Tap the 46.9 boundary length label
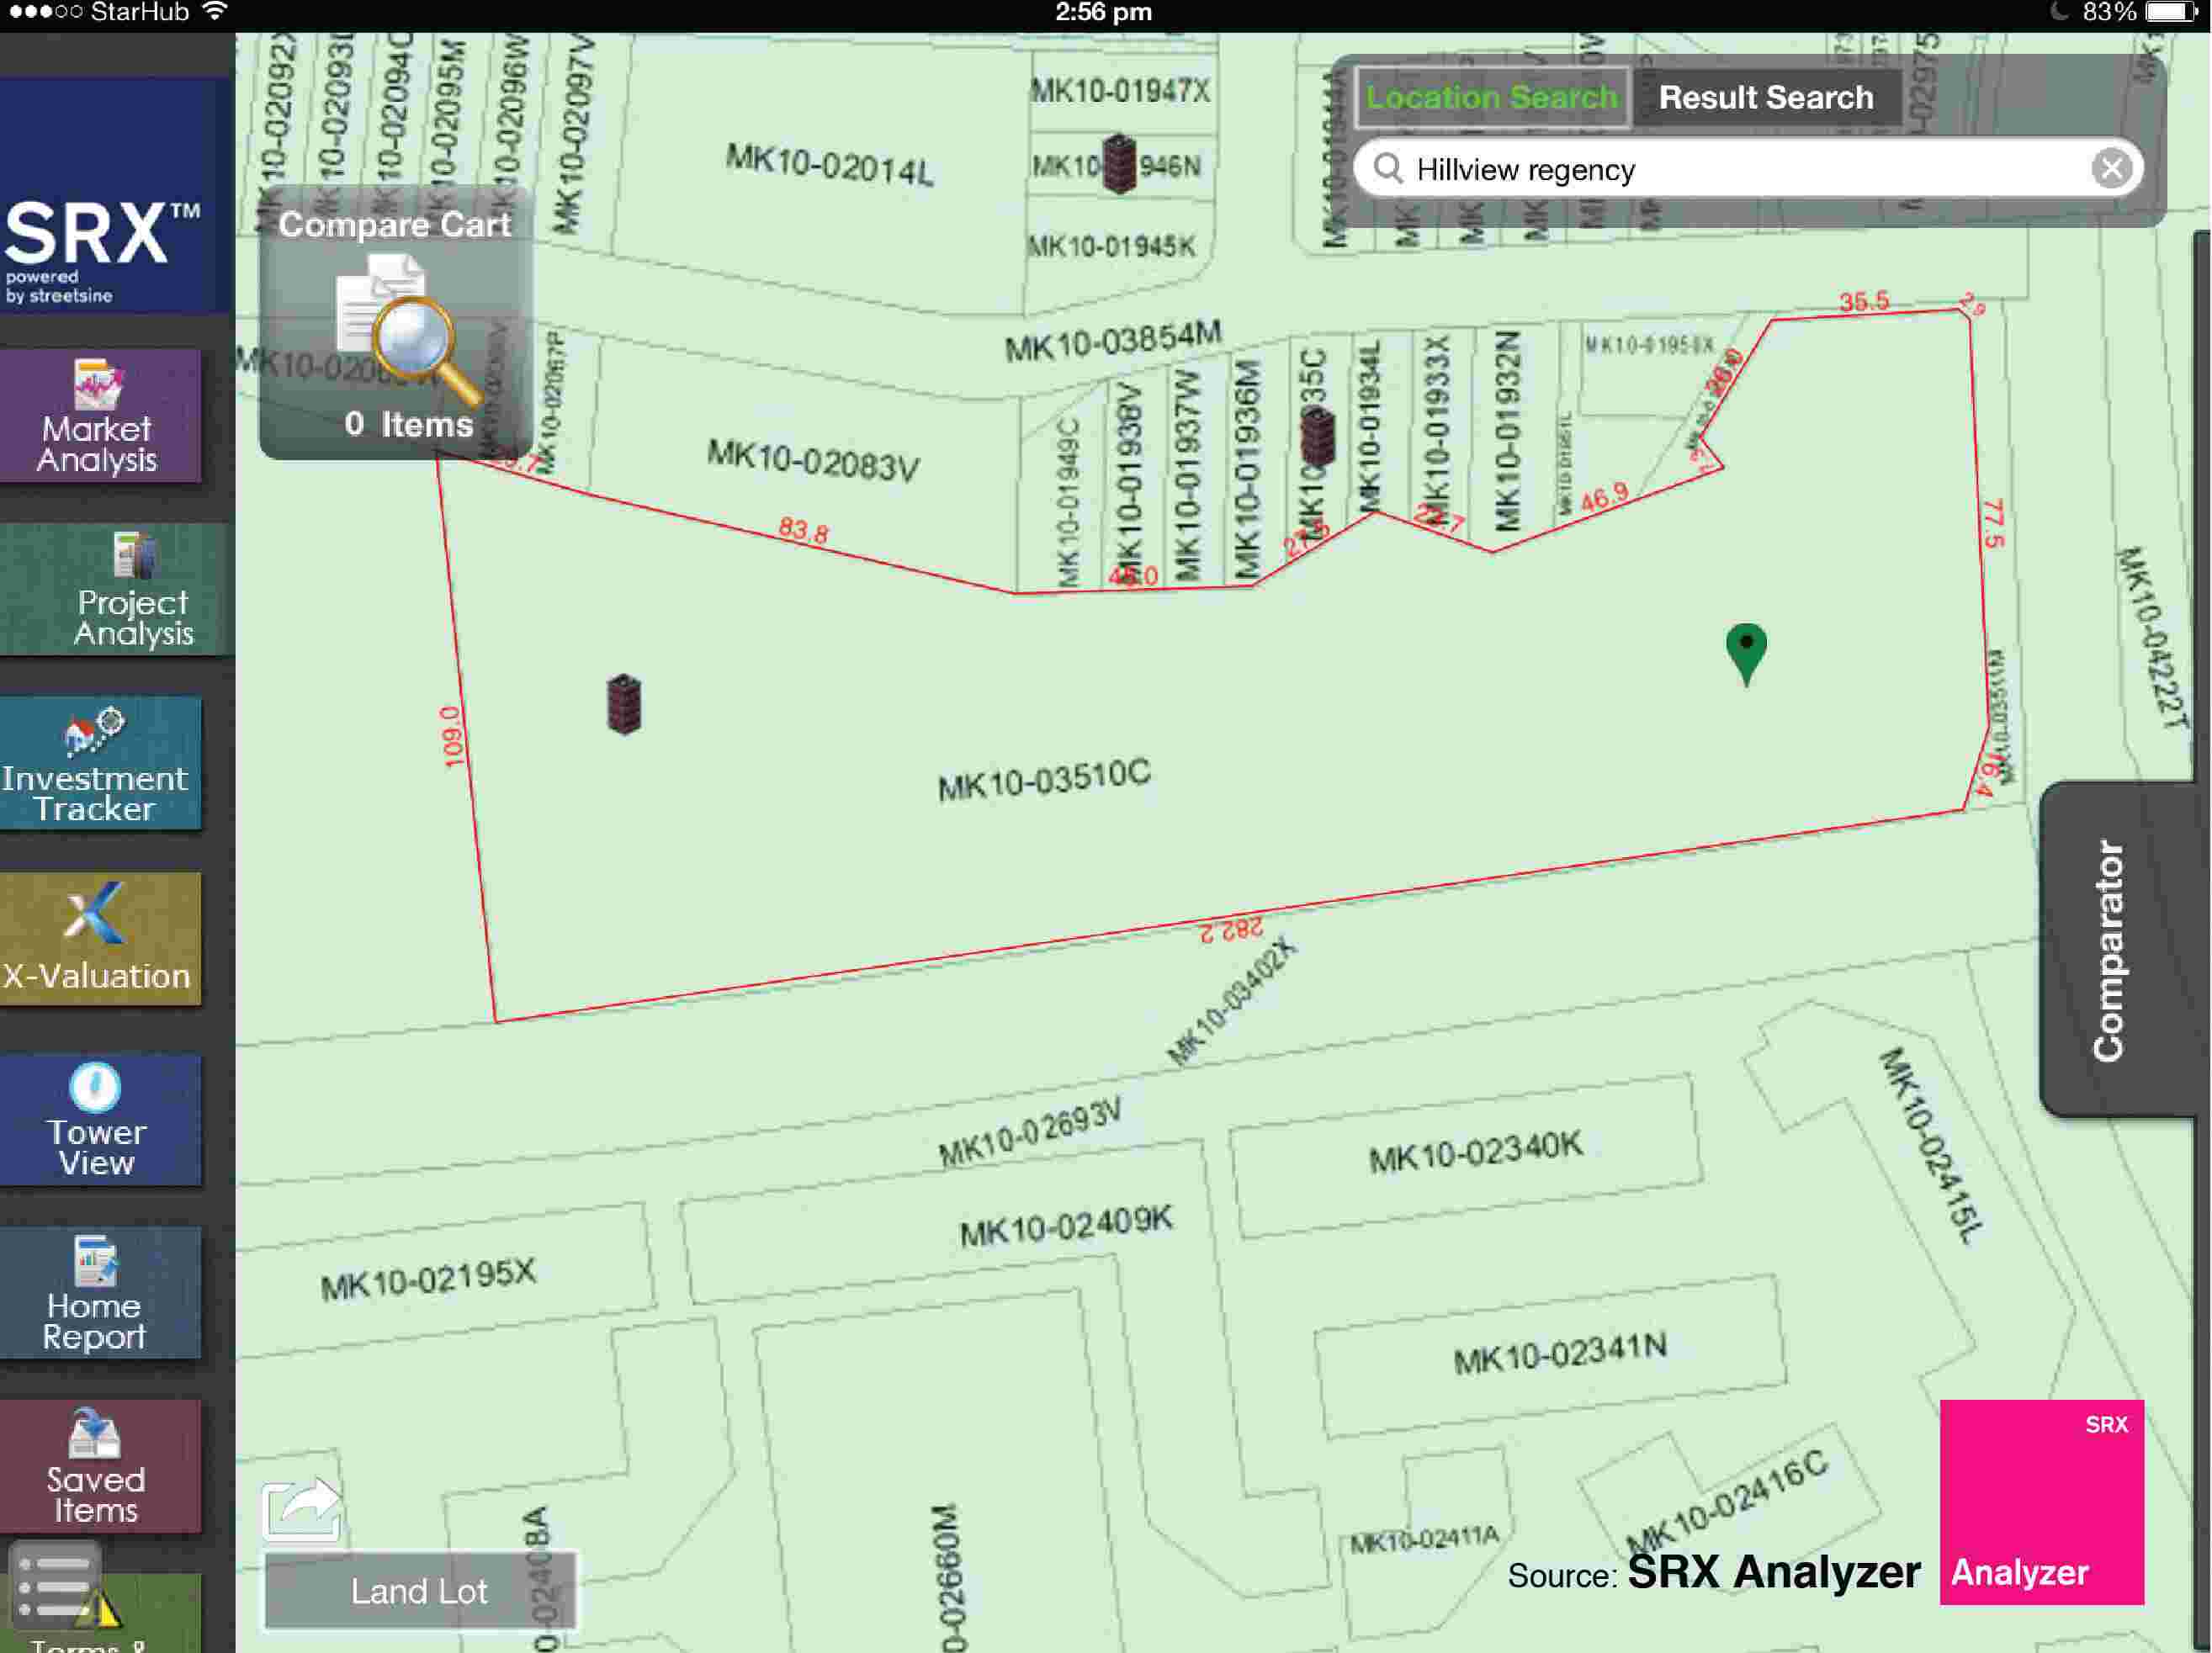2212x1653 pixels. click(x=1605, y=497)
